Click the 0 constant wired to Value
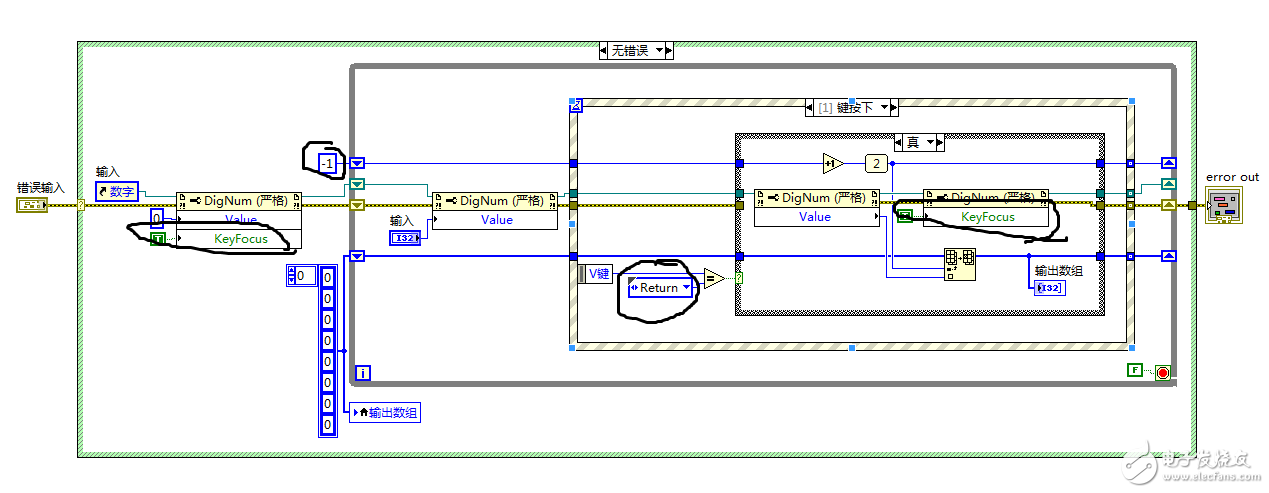The height and width of the screenshot is (493, 1269). pyautogui.click(x=157, y=218)
